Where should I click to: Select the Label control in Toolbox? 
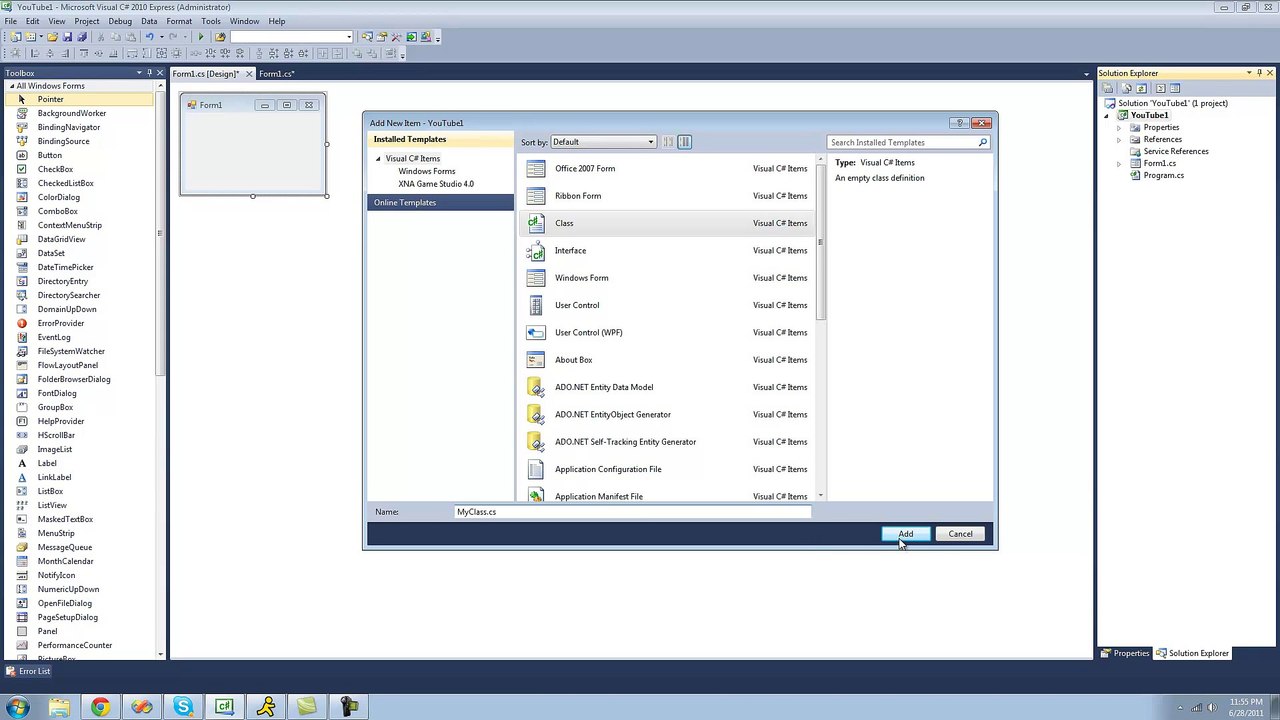pyautogui.click(x=47, y=463)
